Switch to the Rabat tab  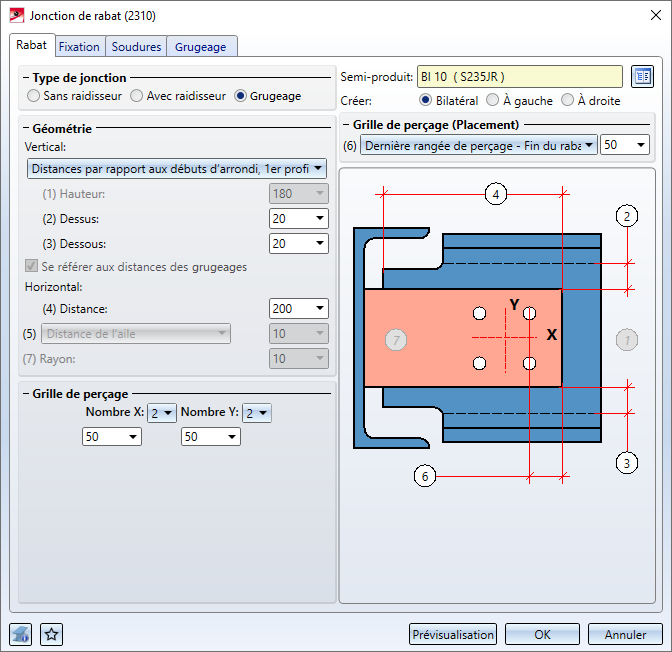coord(32,45)
